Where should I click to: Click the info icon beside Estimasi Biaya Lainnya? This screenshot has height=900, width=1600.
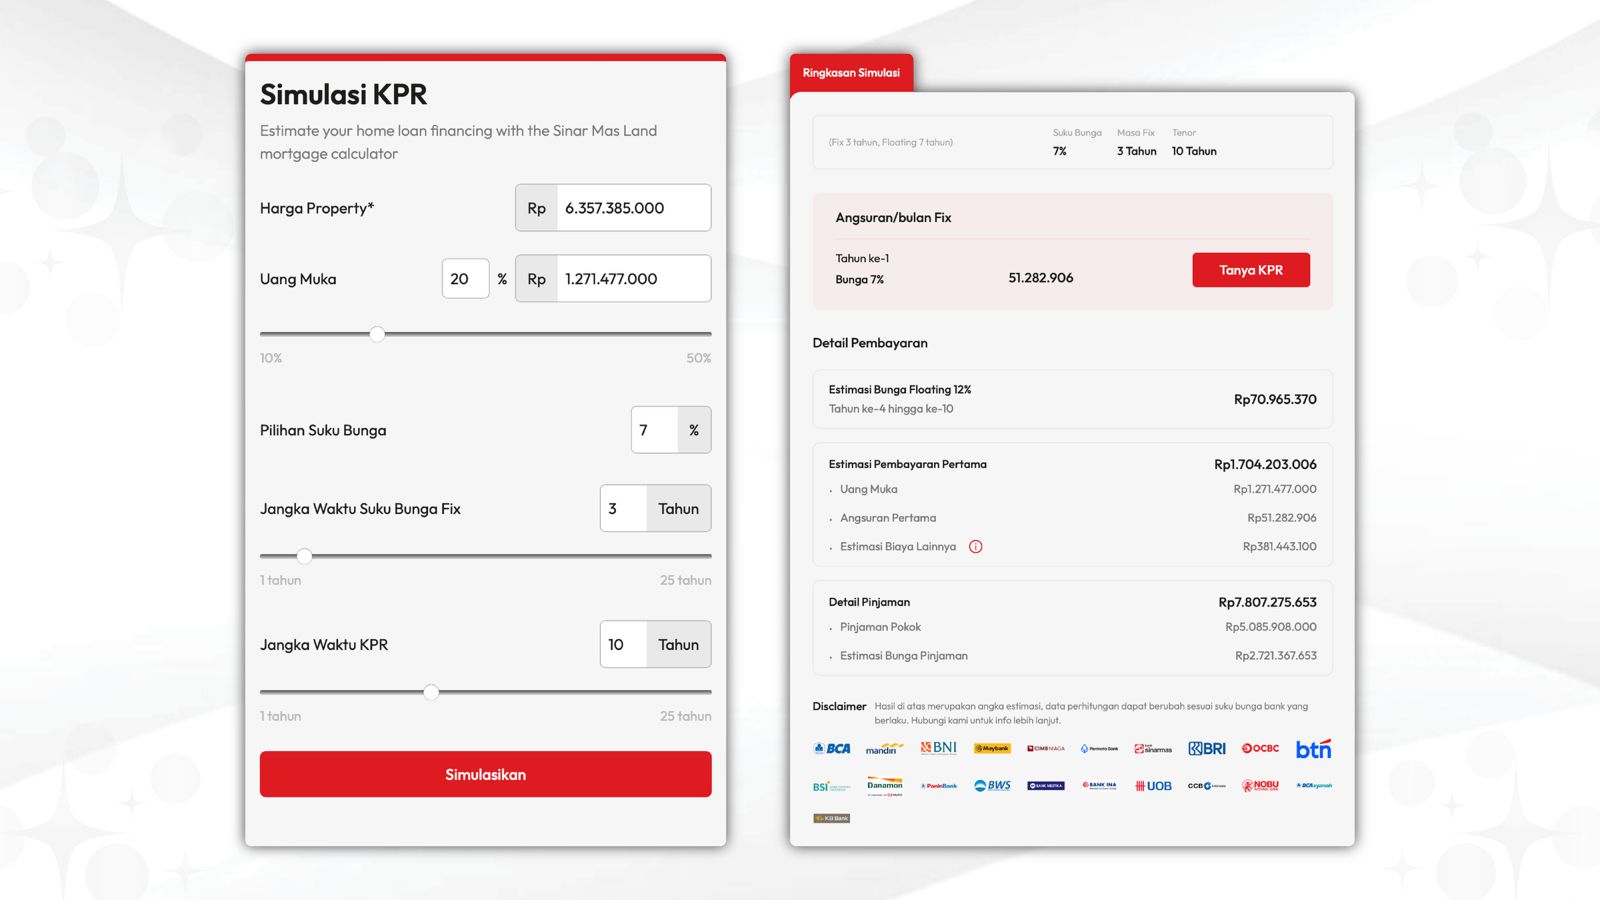tap(976, 547)
